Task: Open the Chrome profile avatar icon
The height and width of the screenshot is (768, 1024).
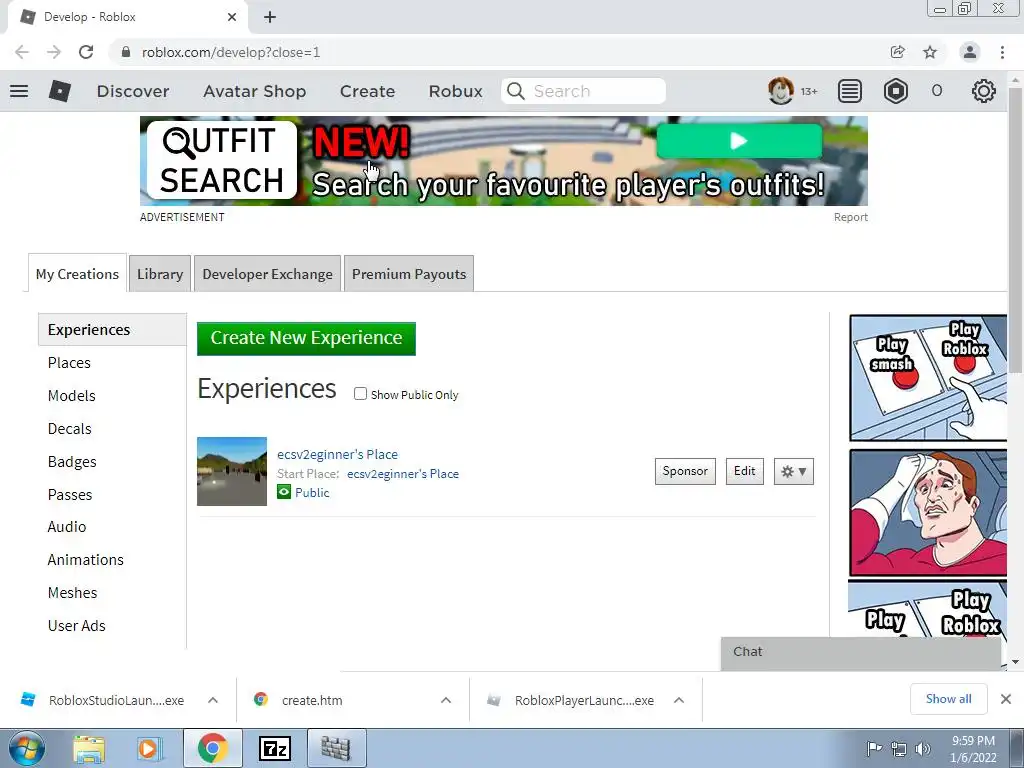Action: click(970, 52)
